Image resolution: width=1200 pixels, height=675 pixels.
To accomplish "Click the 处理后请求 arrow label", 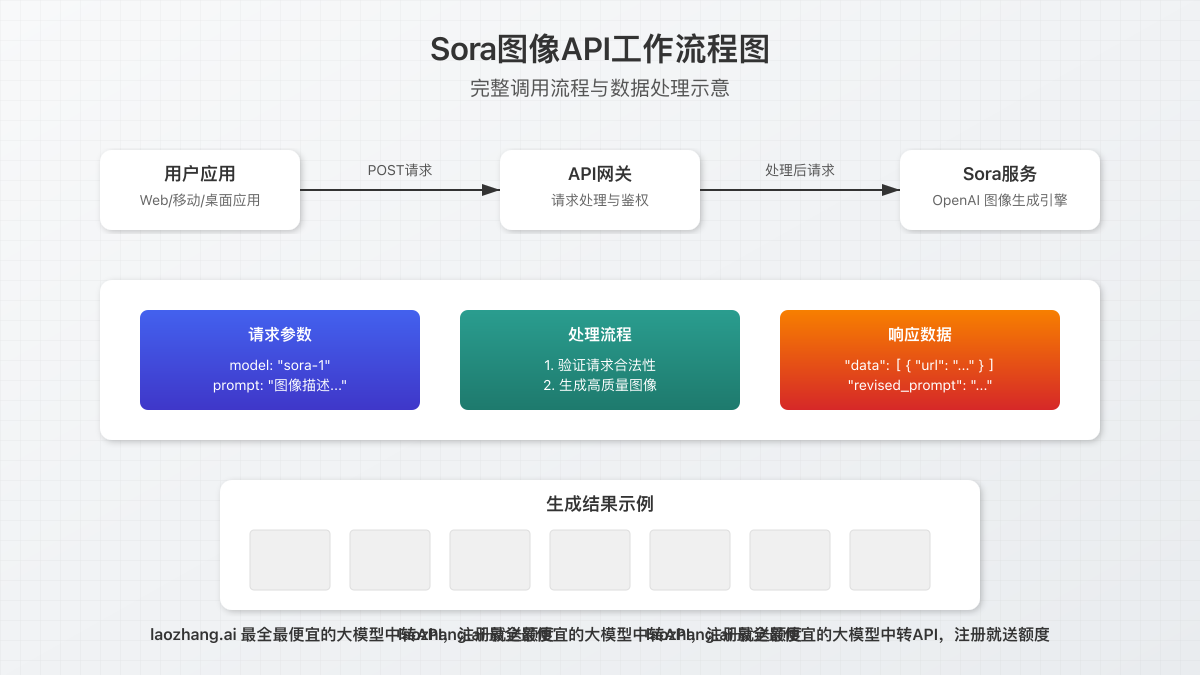I will pos(800,170).
